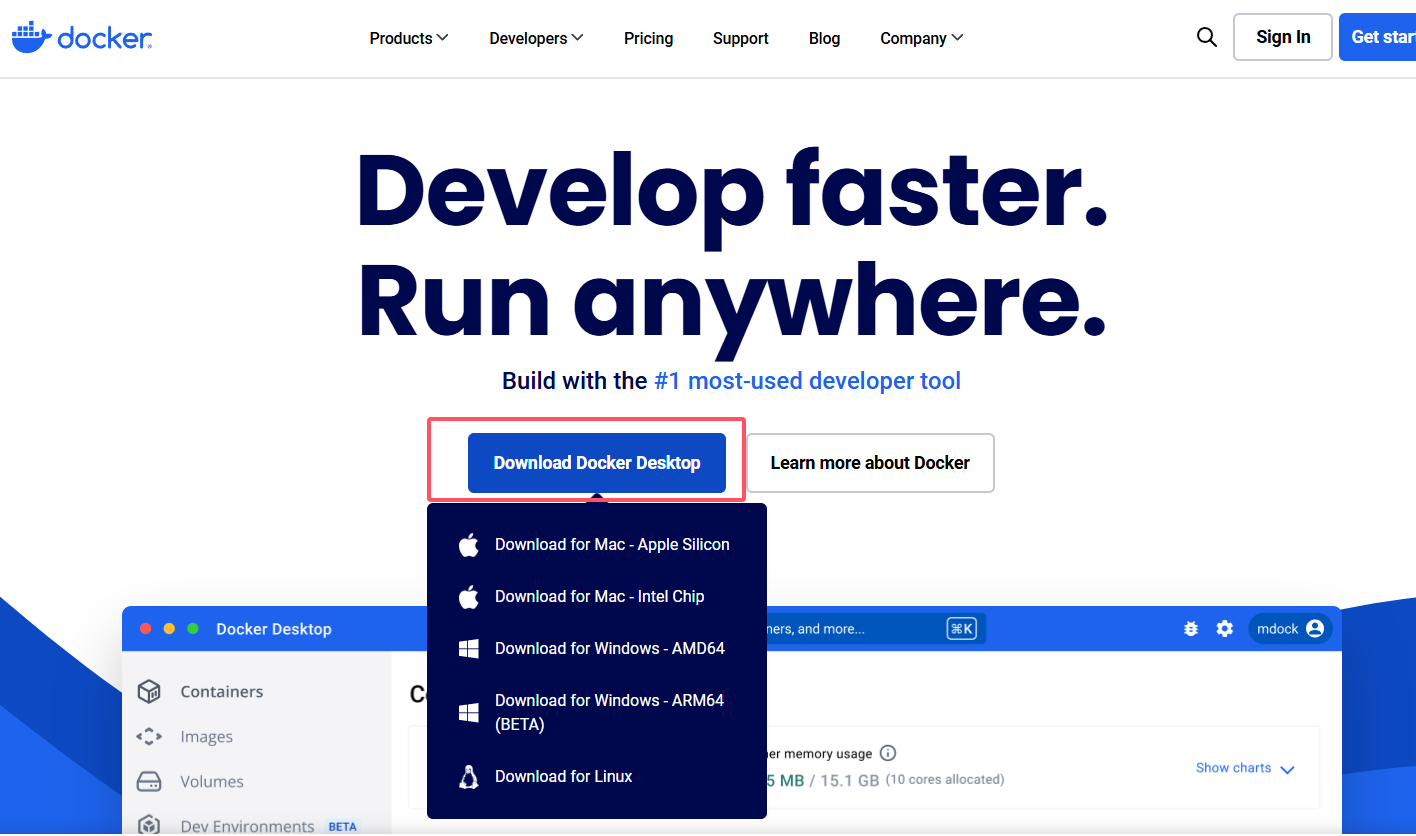The height and width of the screenshot is (836, 1416).
Task: Click the Linux penguin icon
Action: click(468, 777)
